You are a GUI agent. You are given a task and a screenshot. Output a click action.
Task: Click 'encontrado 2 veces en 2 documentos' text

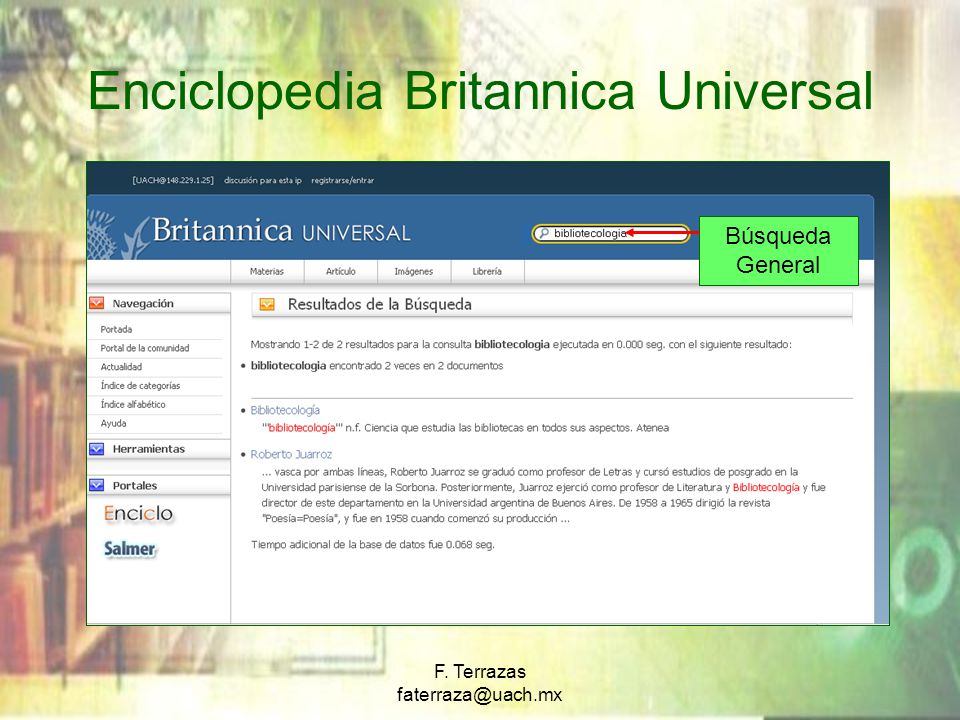[x=416, y=366]
